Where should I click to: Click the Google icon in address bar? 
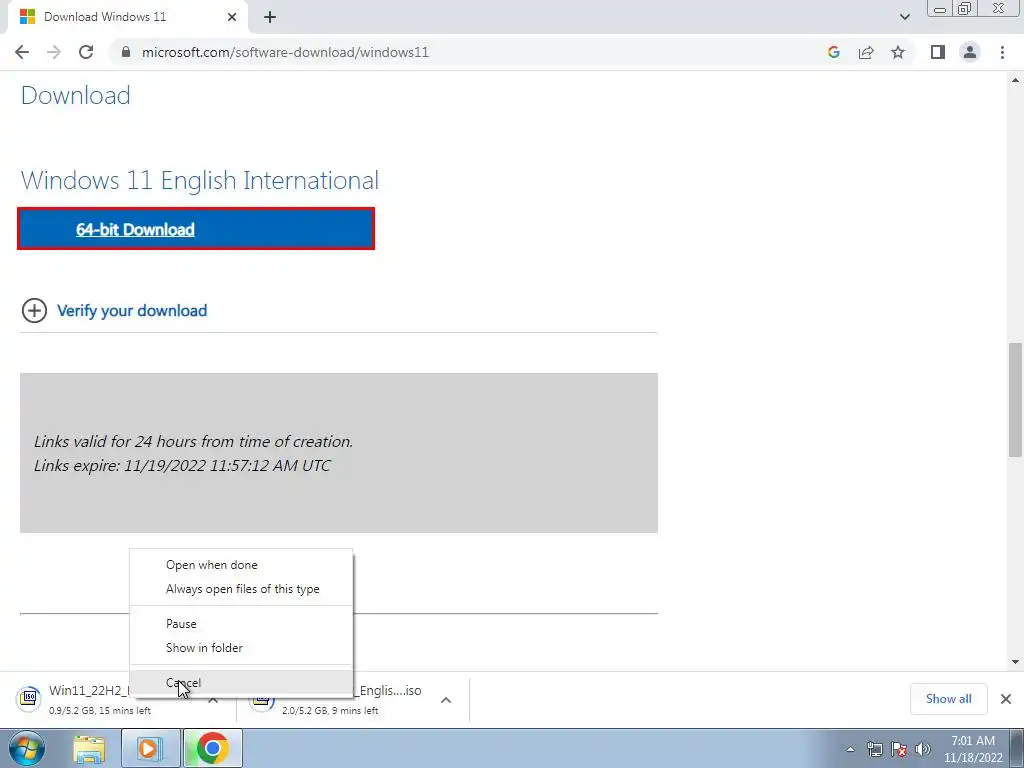click(x=833, y=52)
